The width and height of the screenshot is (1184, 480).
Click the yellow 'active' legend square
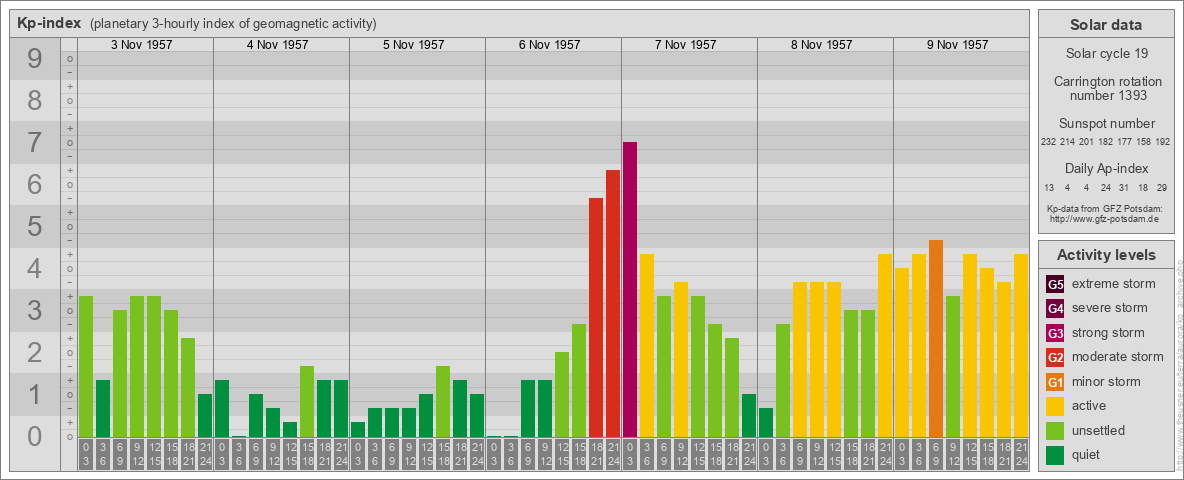[1055, 406]
